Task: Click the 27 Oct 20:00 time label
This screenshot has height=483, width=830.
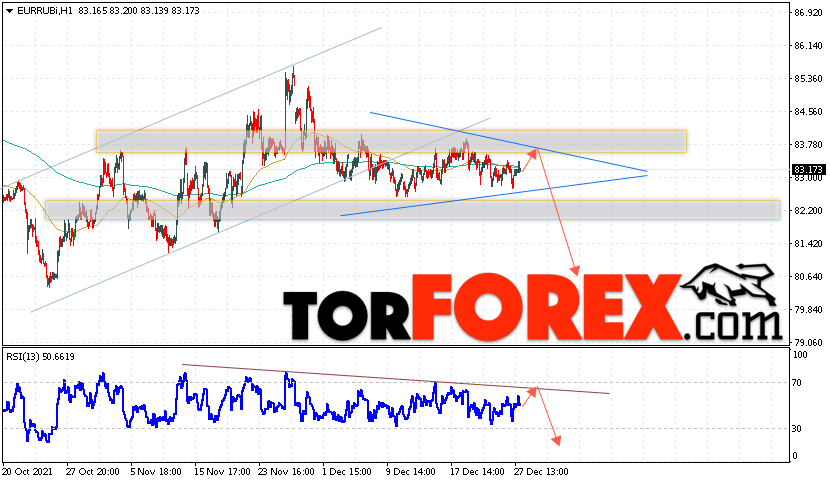Action: point(93,471)
